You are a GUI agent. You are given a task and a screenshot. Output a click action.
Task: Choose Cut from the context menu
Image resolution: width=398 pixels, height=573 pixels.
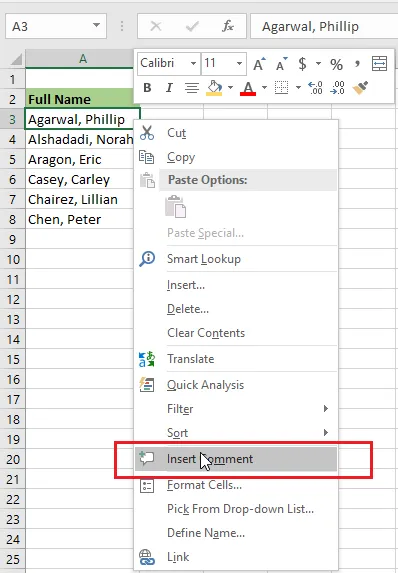pyautogui.click(x=236, y=133)
